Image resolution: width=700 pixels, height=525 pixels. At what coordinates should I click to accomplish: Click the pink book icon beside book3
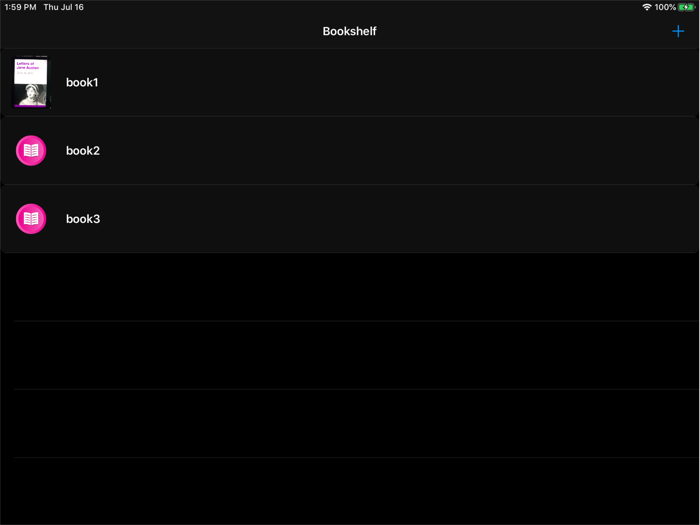tap(31, 219)
